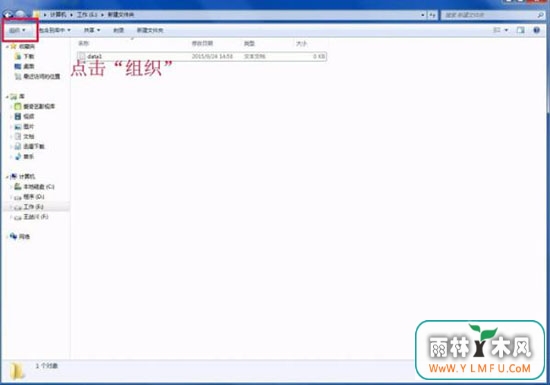Open 工作 (E:) drive in sidebar
The height and width of the screenshot is (385, 550).
pyautogui.click(x=33, y=207)
